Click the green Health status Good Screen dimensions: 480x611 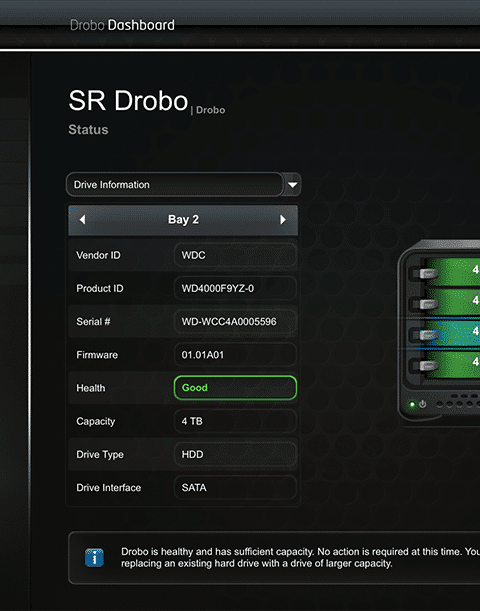pos(235,388)
